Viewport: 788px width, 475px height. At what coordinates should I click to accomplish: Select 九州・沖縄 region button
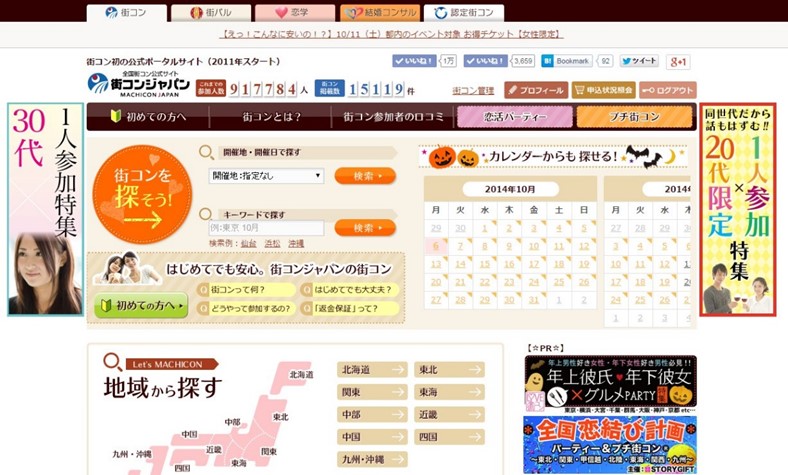pyautogui.click(x=372, y=459)
